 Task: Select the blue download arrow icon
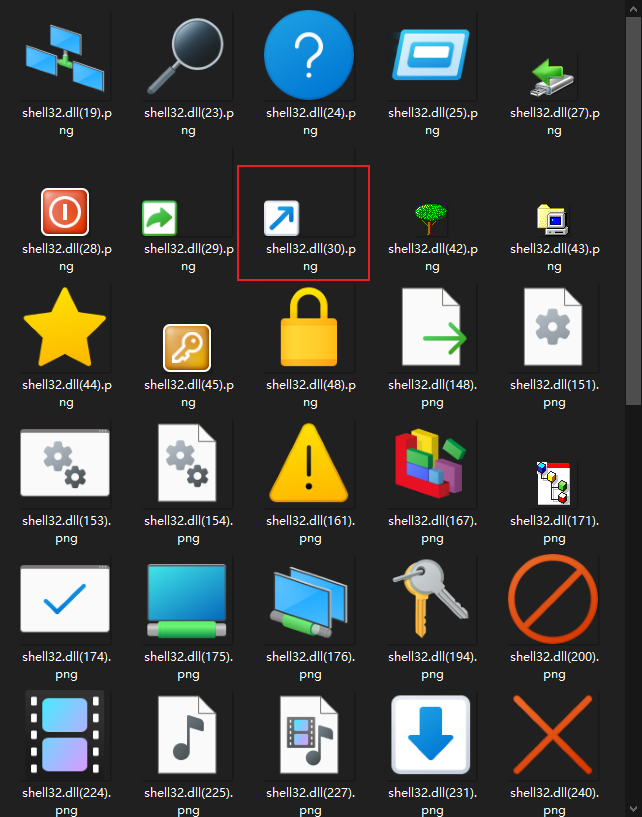[430, 735]
